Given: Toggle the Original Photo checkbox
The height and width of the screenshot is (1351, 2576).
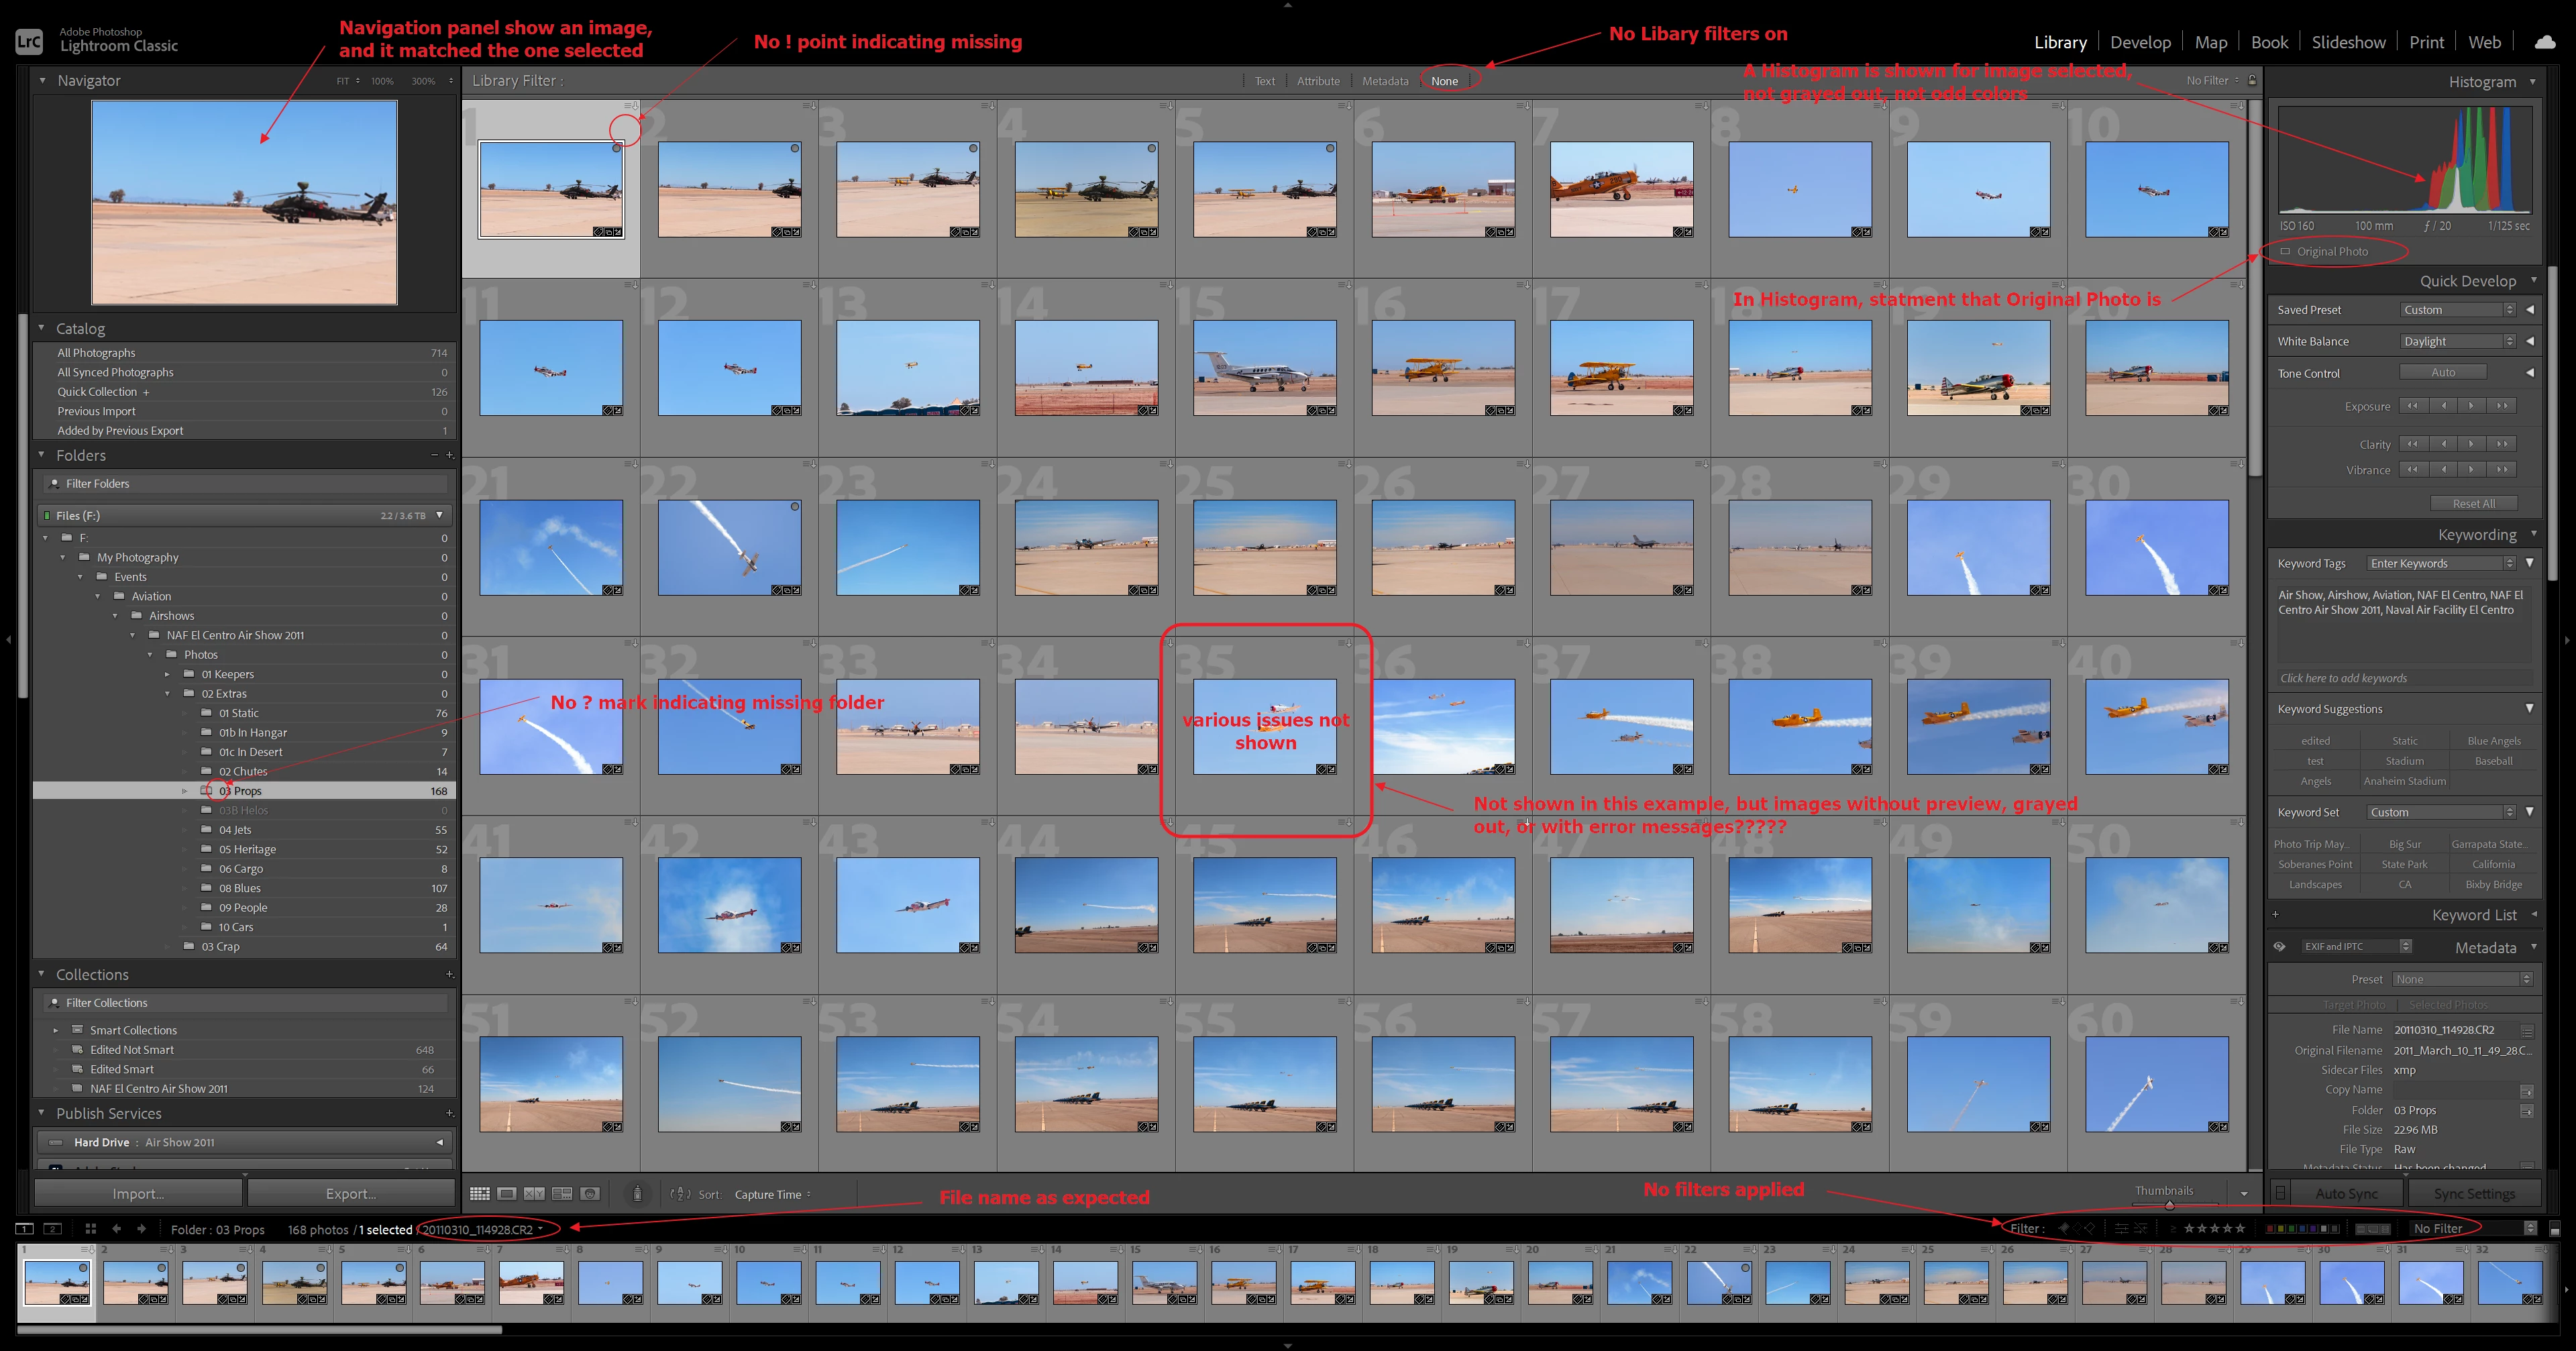Looking at the screenshot, I should 2285,252.
